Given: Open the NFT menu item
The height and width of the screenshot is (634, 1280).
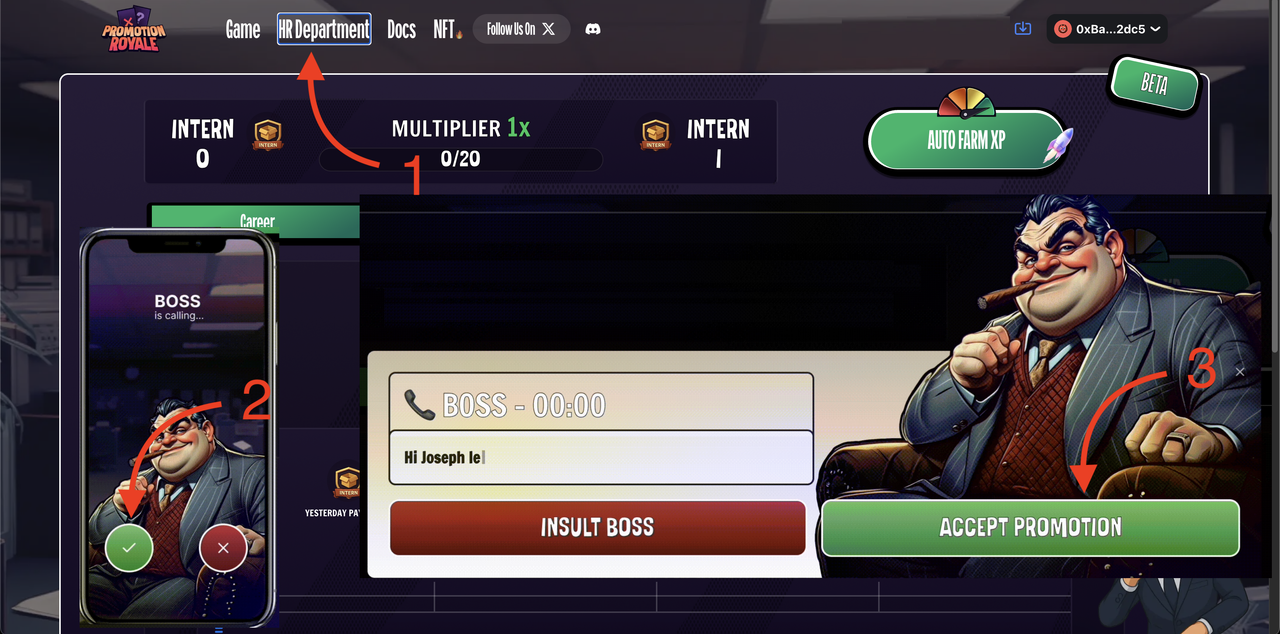Looking at the screenshot, I should tap(448, 30).
